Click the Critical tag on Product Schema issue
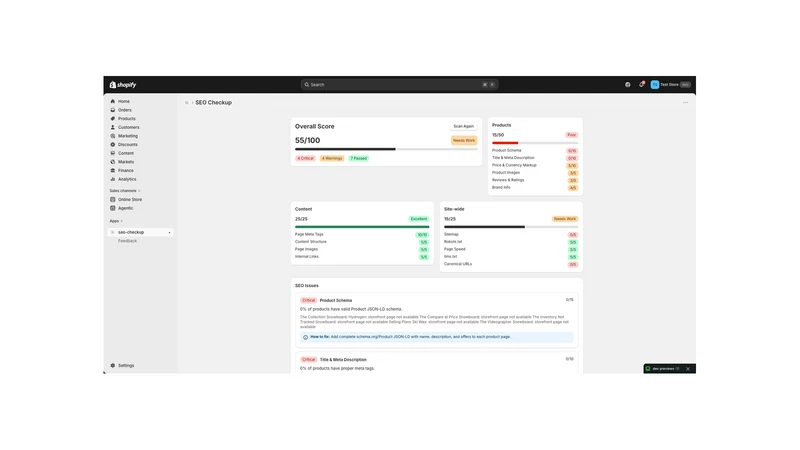The width and height of the screenshot is (800, 450). pyautogui.click(x=309, y=301)
